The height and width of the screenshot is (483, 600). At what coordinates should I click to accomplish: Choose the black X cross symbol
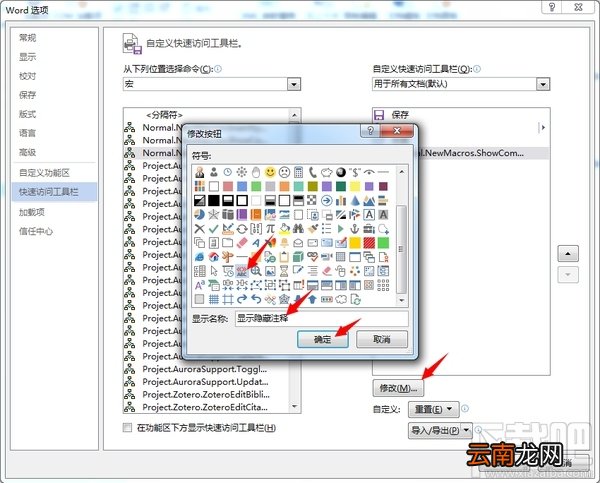point(199,229)
